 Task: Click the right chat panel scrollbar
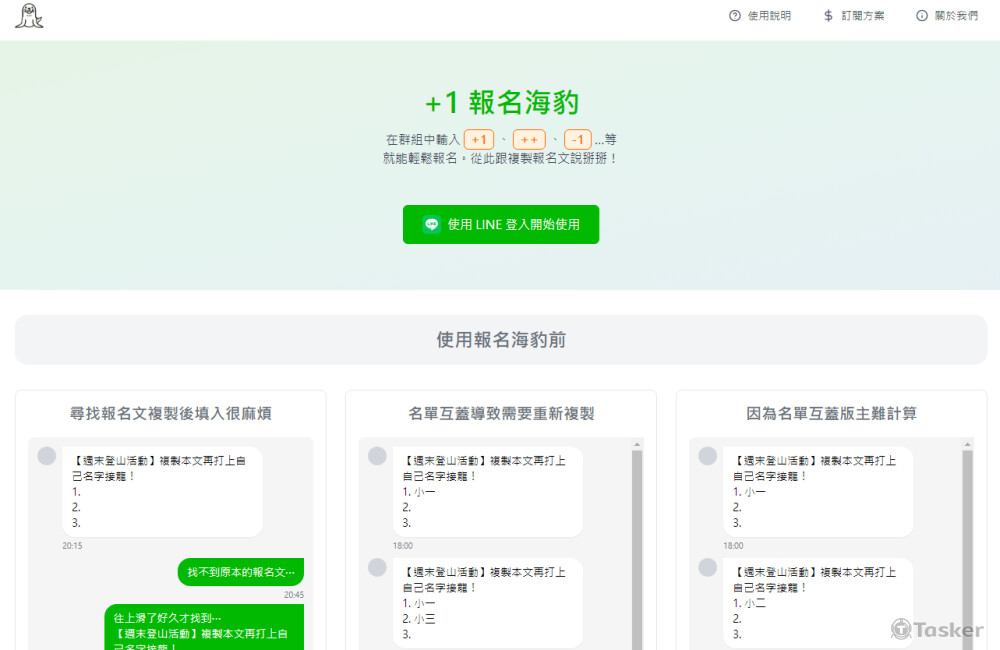(967, 540)
